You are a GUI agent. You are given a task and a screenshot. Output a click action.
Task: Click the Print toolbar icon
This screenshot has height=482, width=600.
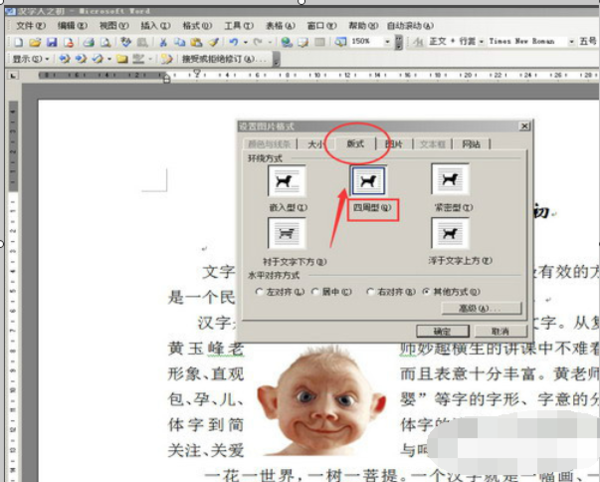(89, 42)
